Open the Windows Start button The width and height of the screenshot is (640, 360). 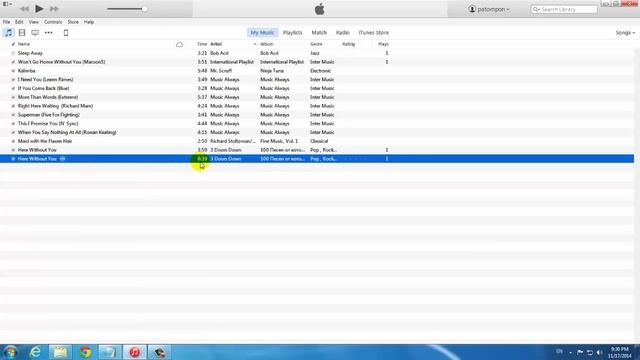coord(10,352)
